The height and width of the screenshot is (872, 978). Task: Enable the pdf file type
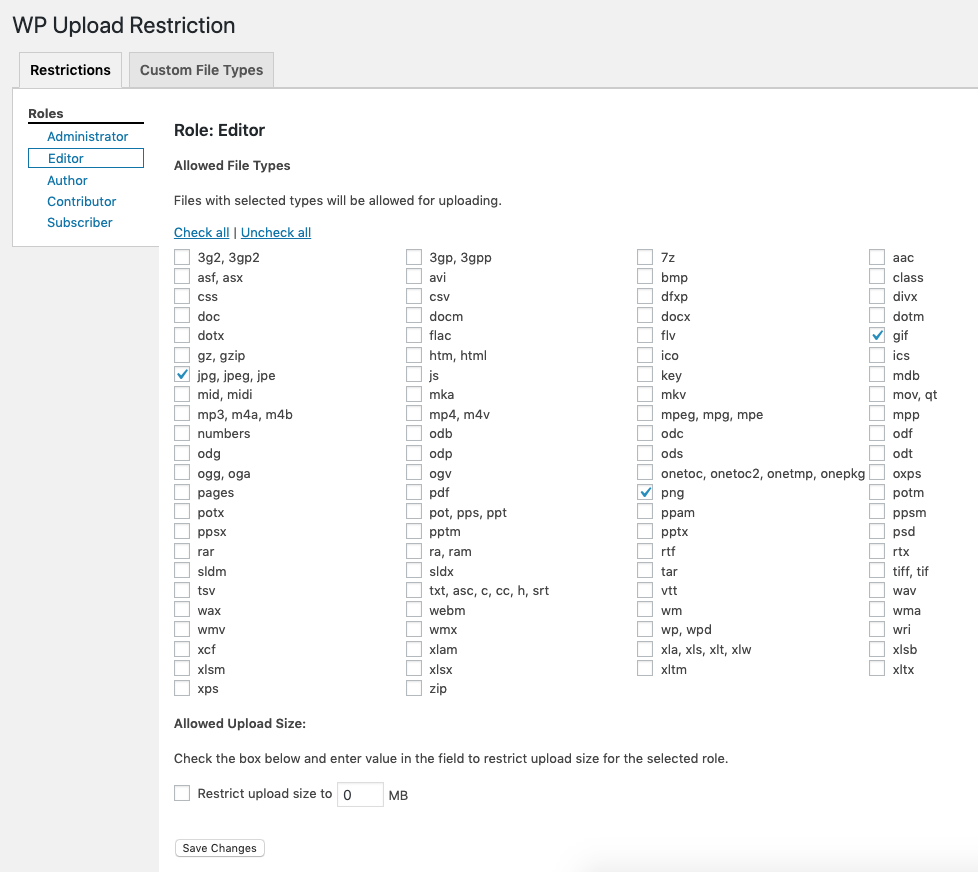pyautogui.click(x=413, y=492)
